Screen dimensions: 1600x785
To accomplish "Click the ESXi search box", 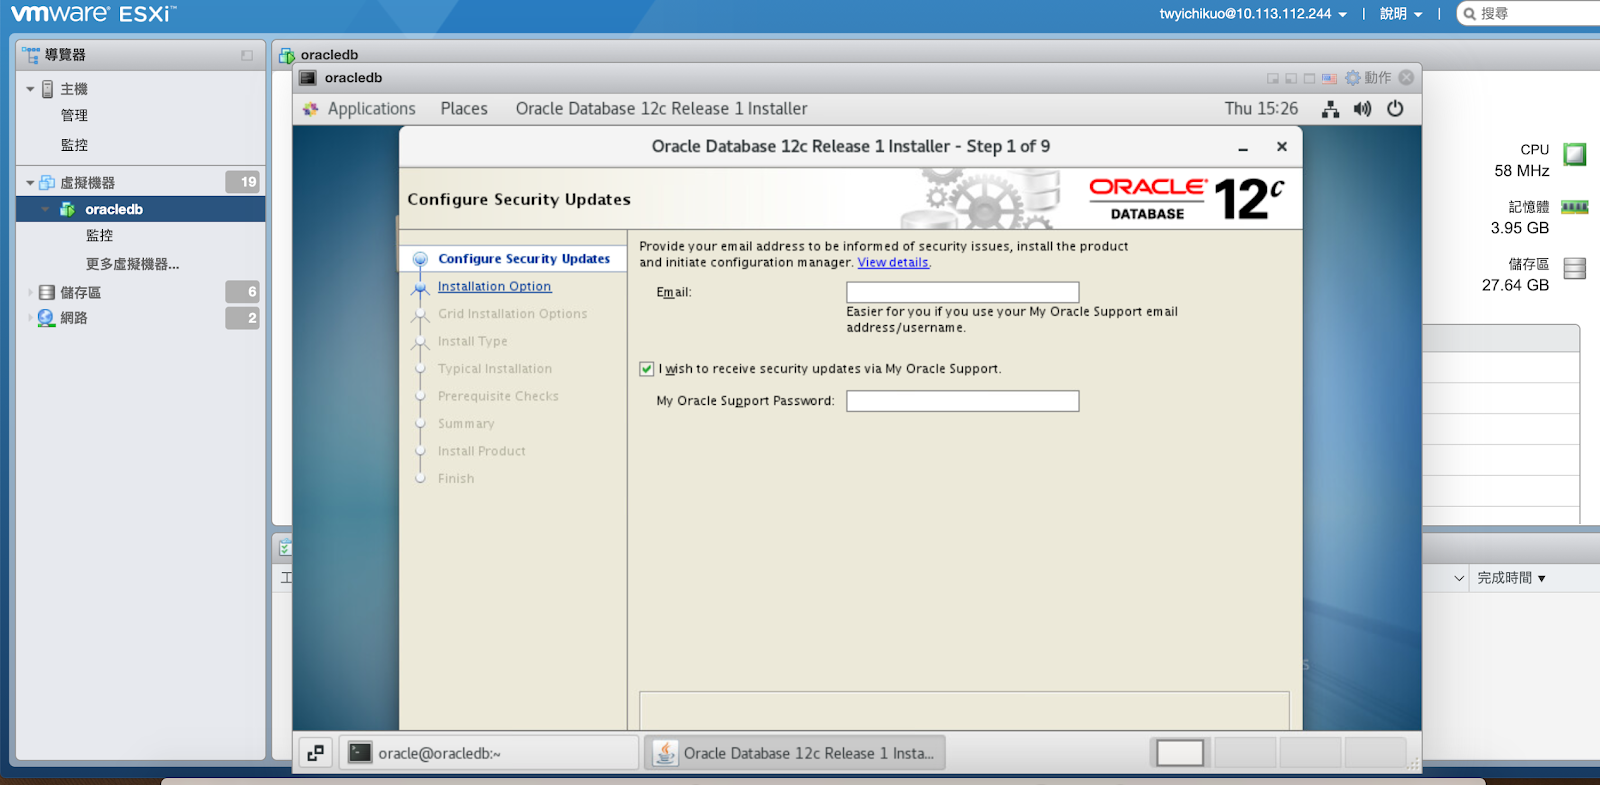I will pyautogui.click(x=1530, y=14).
